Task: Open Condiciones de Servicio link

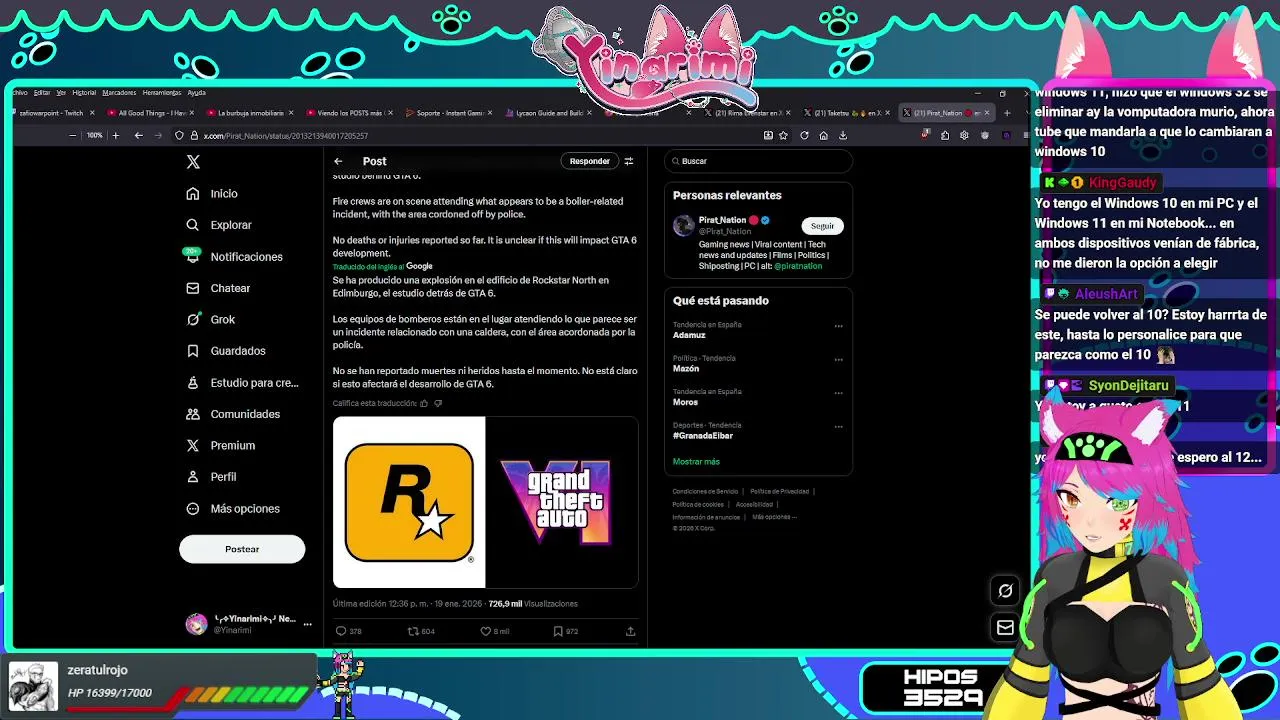Action: pyautogui.click(x=705, y=491)
